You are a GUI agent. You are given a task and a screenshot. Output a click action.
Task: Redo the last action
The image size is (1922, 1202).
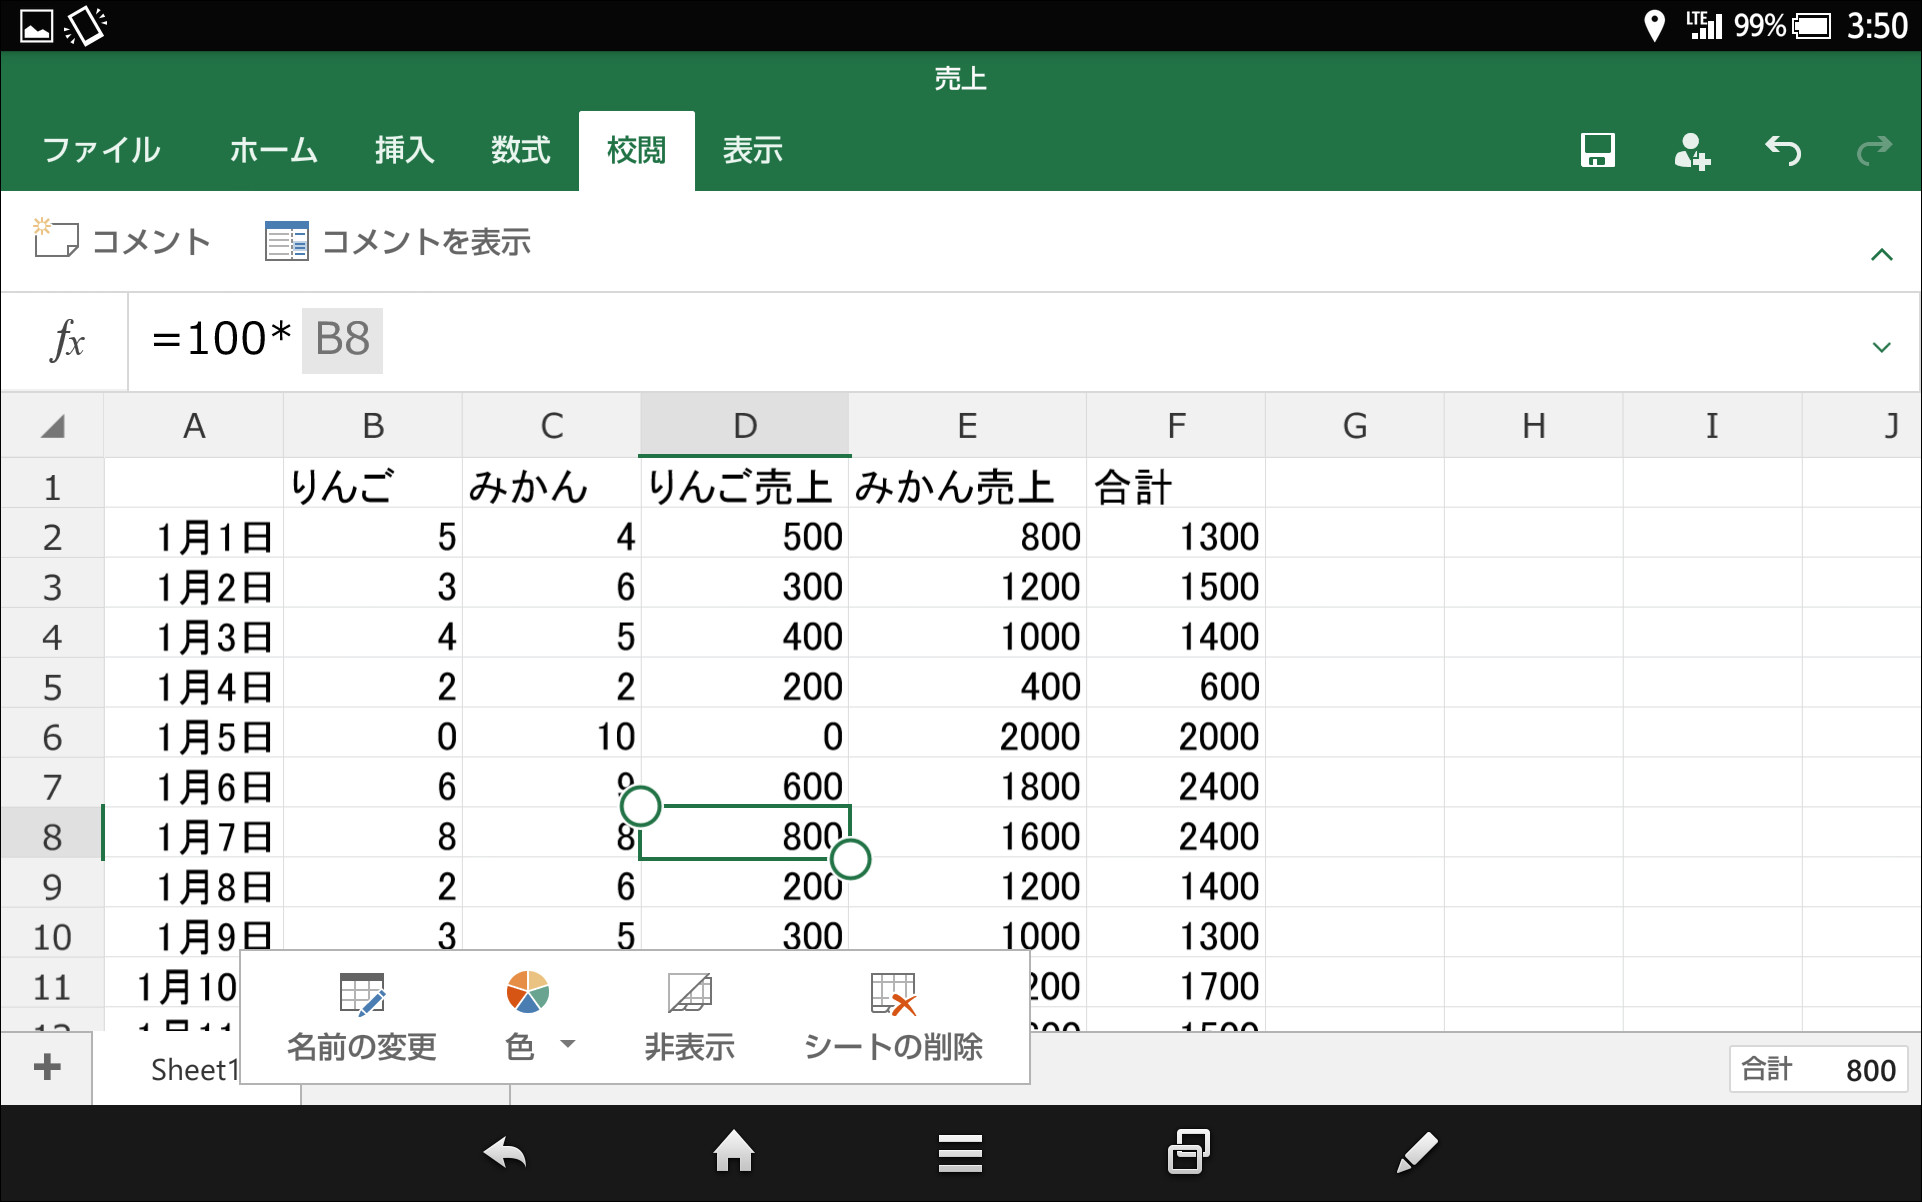point(1874,150)
